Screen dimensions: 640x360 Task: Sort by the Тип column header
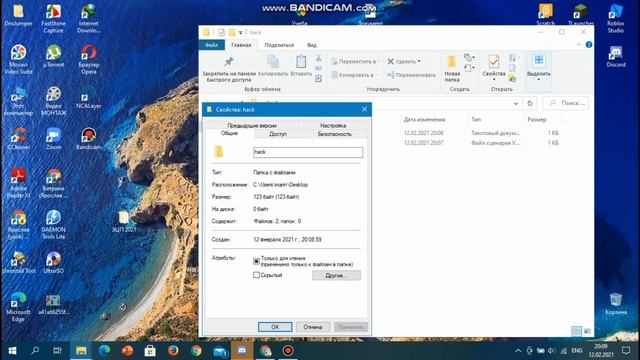tap(476, 120)
